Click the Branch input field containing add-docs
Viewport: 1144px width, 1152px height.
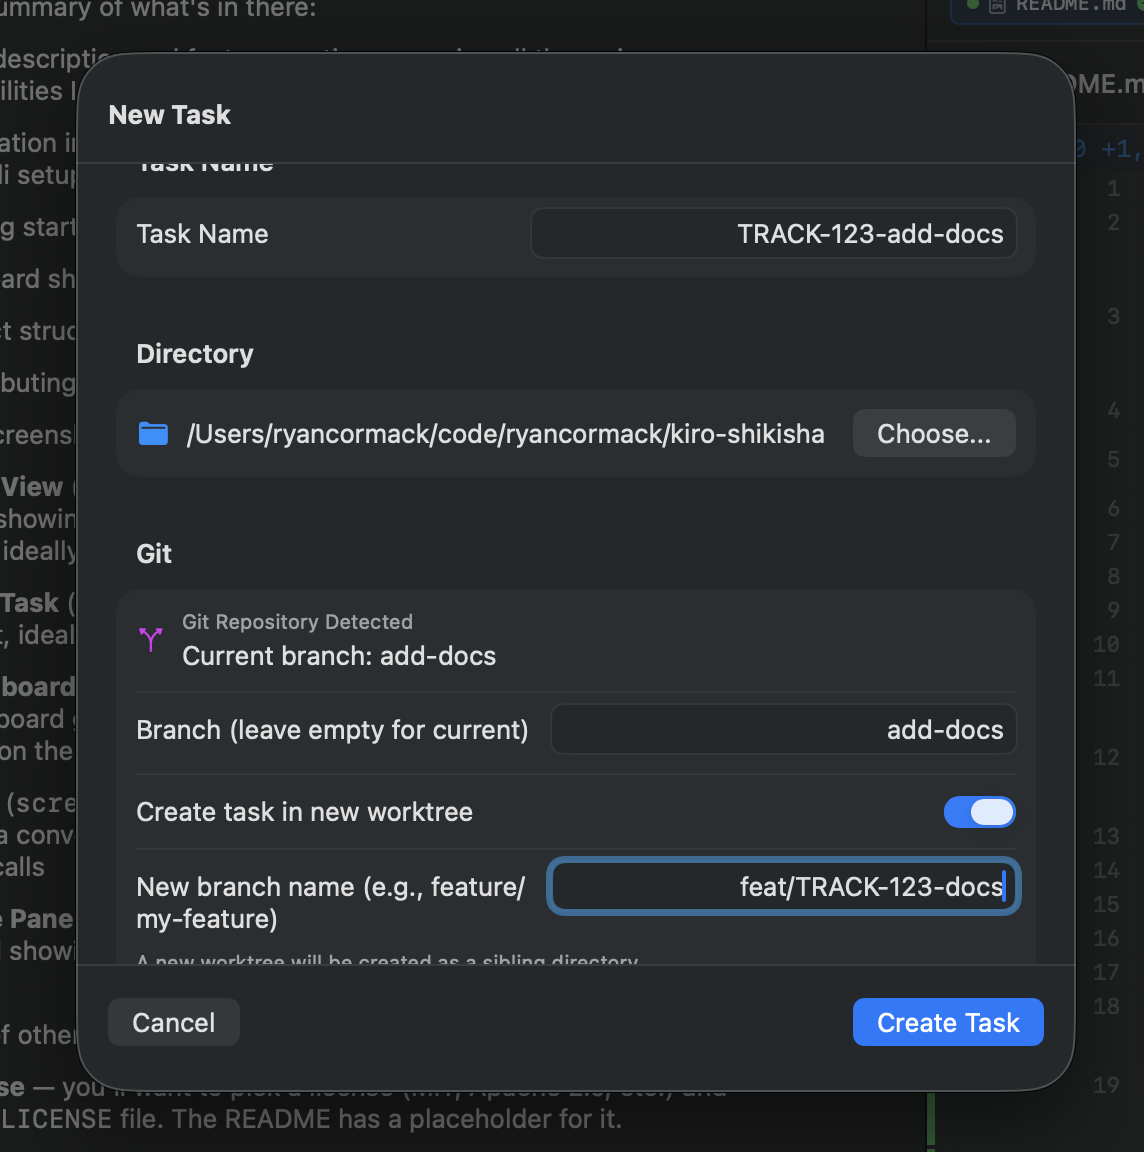click(783, 730)
